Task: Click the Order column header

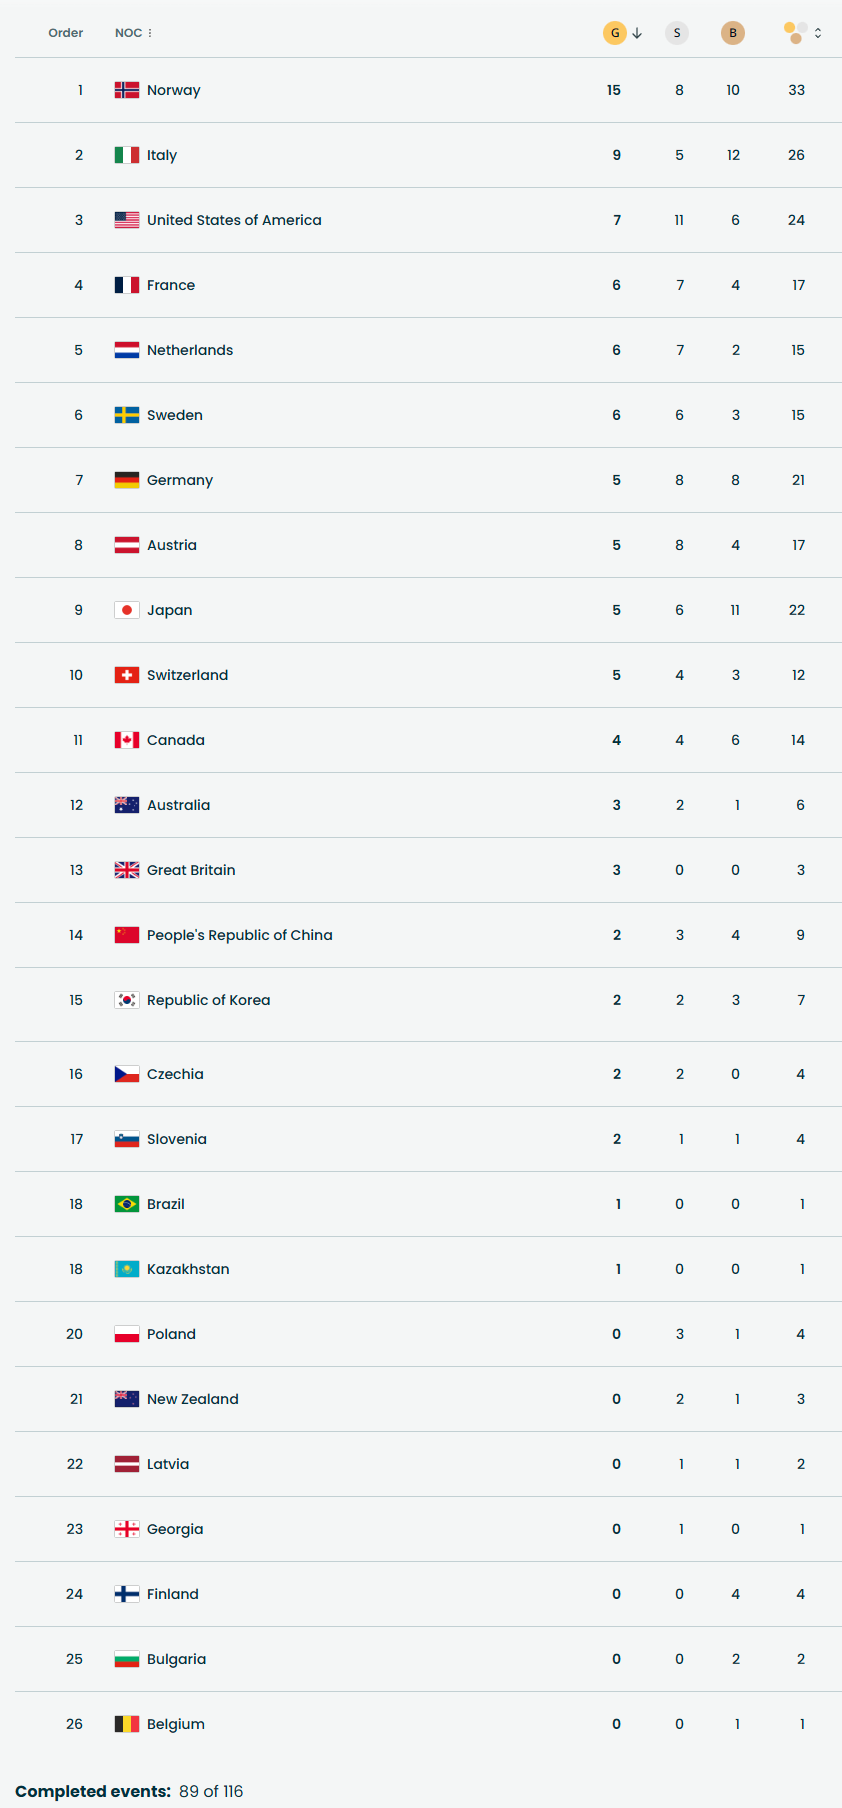Action: (x=66, y=33)
